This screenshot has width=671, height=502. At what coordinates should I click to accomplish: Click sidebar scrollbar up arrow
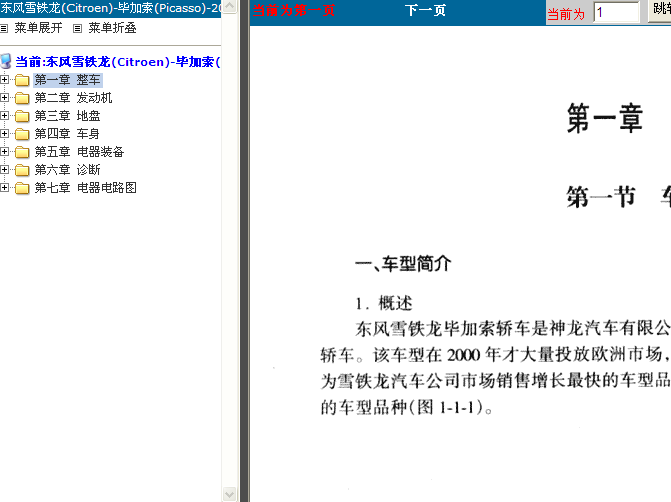pyautogui.click(x=229, y=6)
